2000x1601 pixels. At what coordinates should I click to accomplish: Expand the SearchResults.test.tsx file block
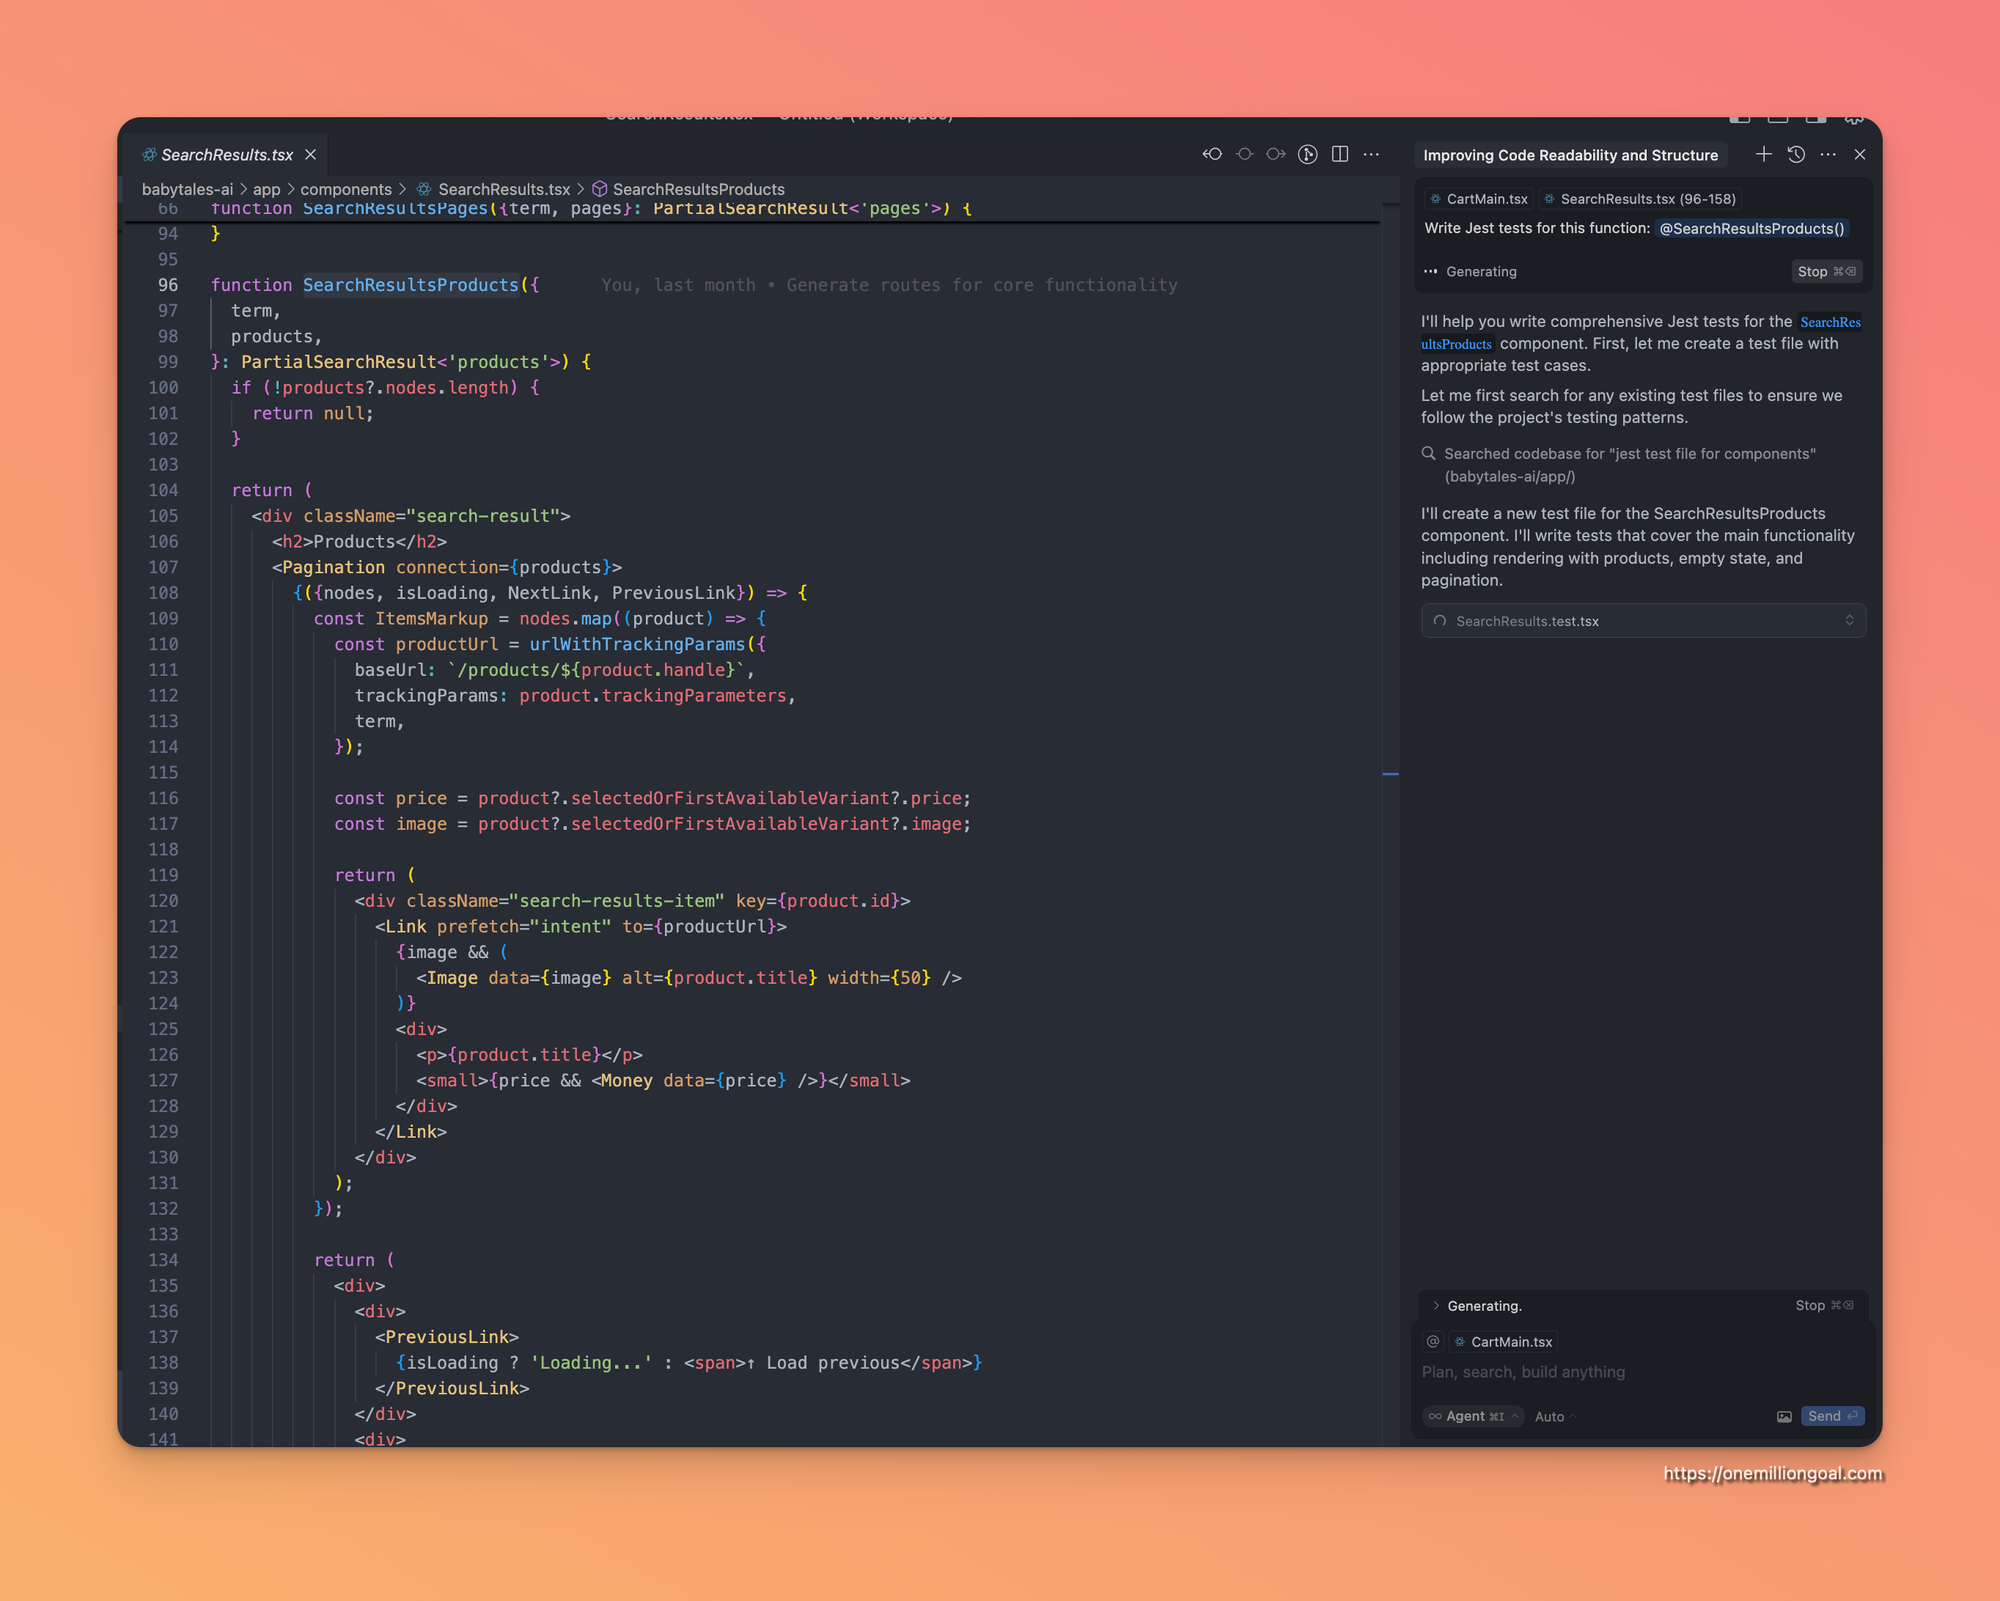click(x=1848, y=621)
